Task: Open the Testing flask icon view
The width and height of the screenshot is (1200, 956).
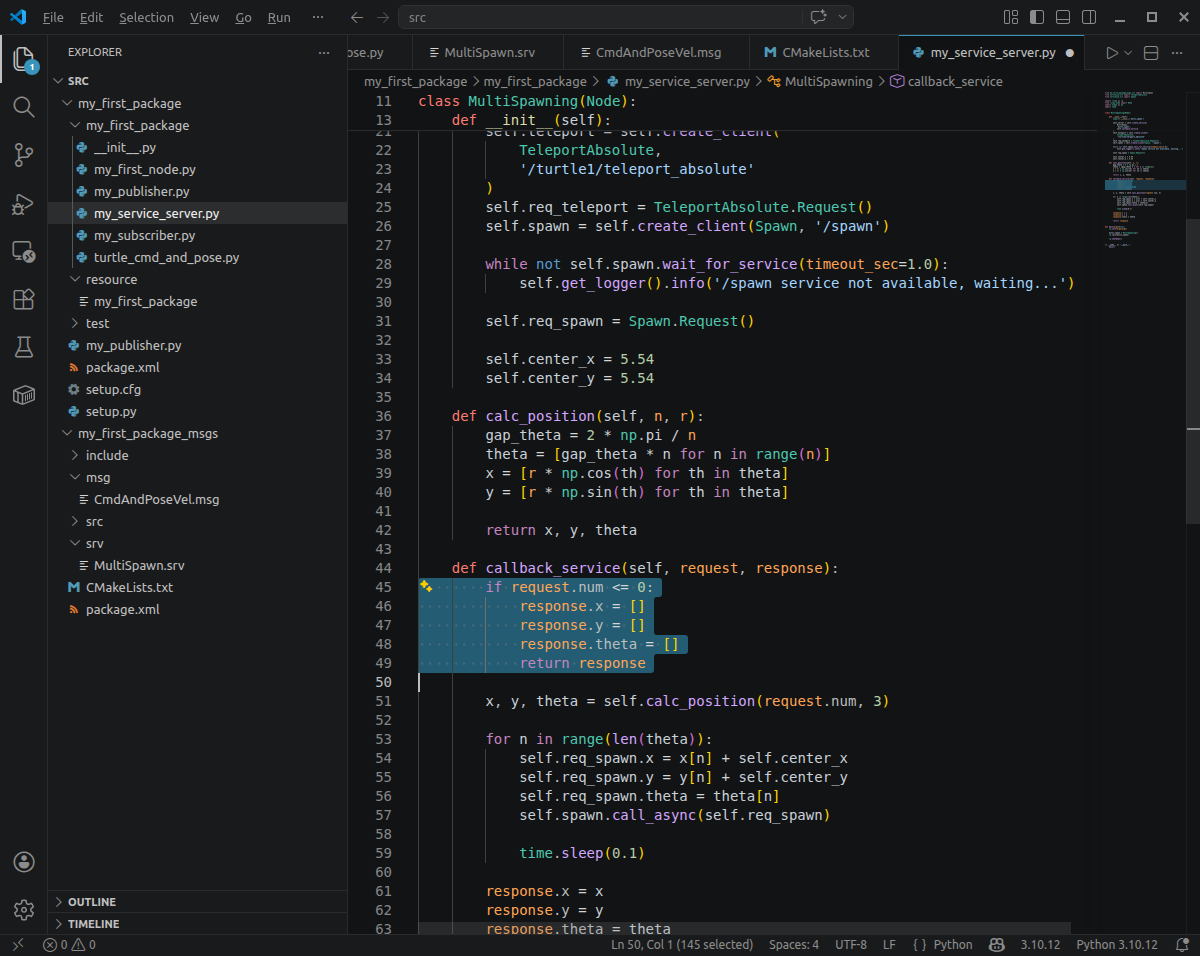Action: (x=24, y=347)
